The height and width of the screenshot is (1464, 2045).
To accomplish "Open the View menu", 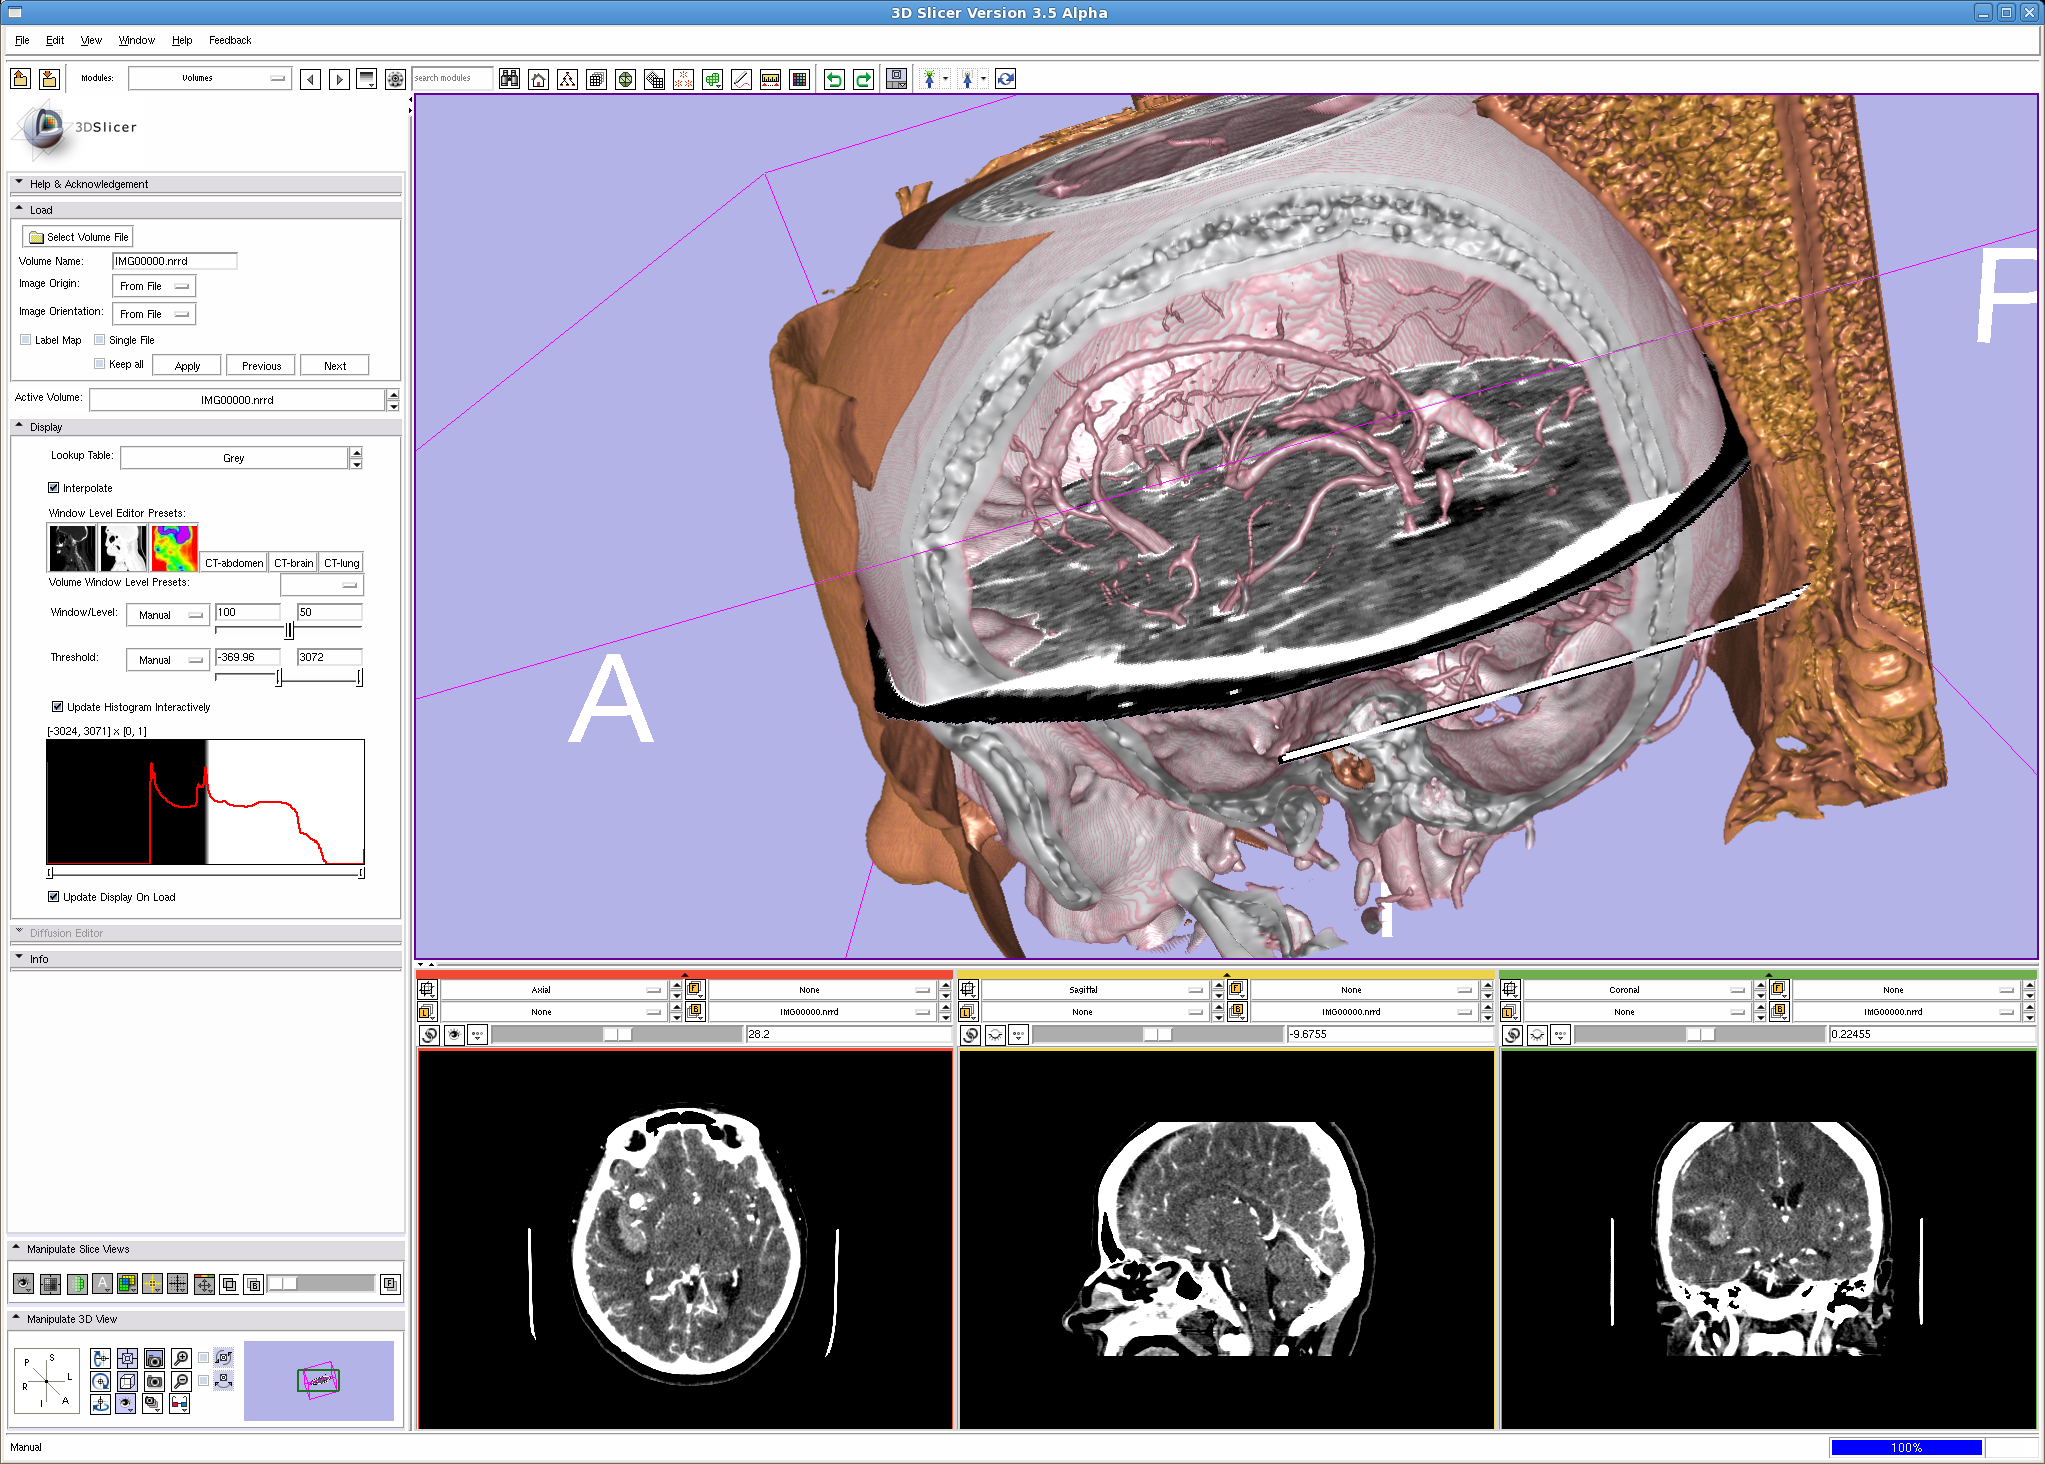I will click(x=91, y=40).
